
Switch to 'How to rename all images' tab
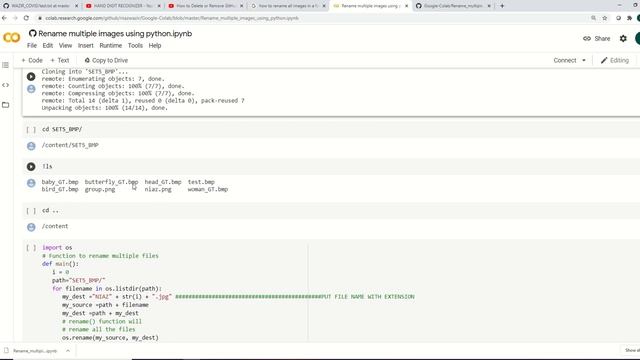coord(287,6)
